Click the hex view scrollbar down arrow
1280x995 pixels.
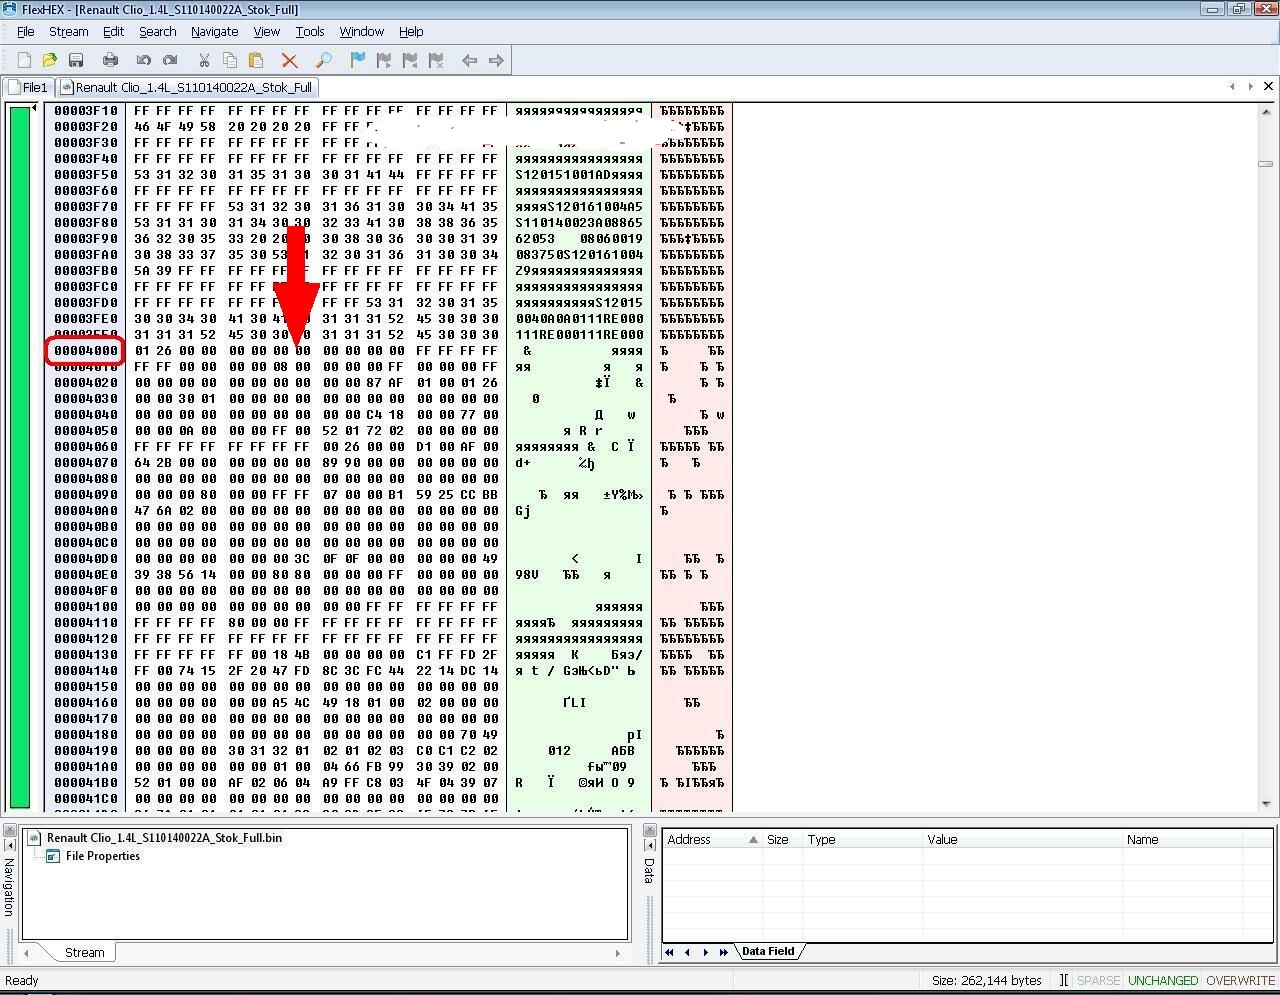coord(1265,804)
